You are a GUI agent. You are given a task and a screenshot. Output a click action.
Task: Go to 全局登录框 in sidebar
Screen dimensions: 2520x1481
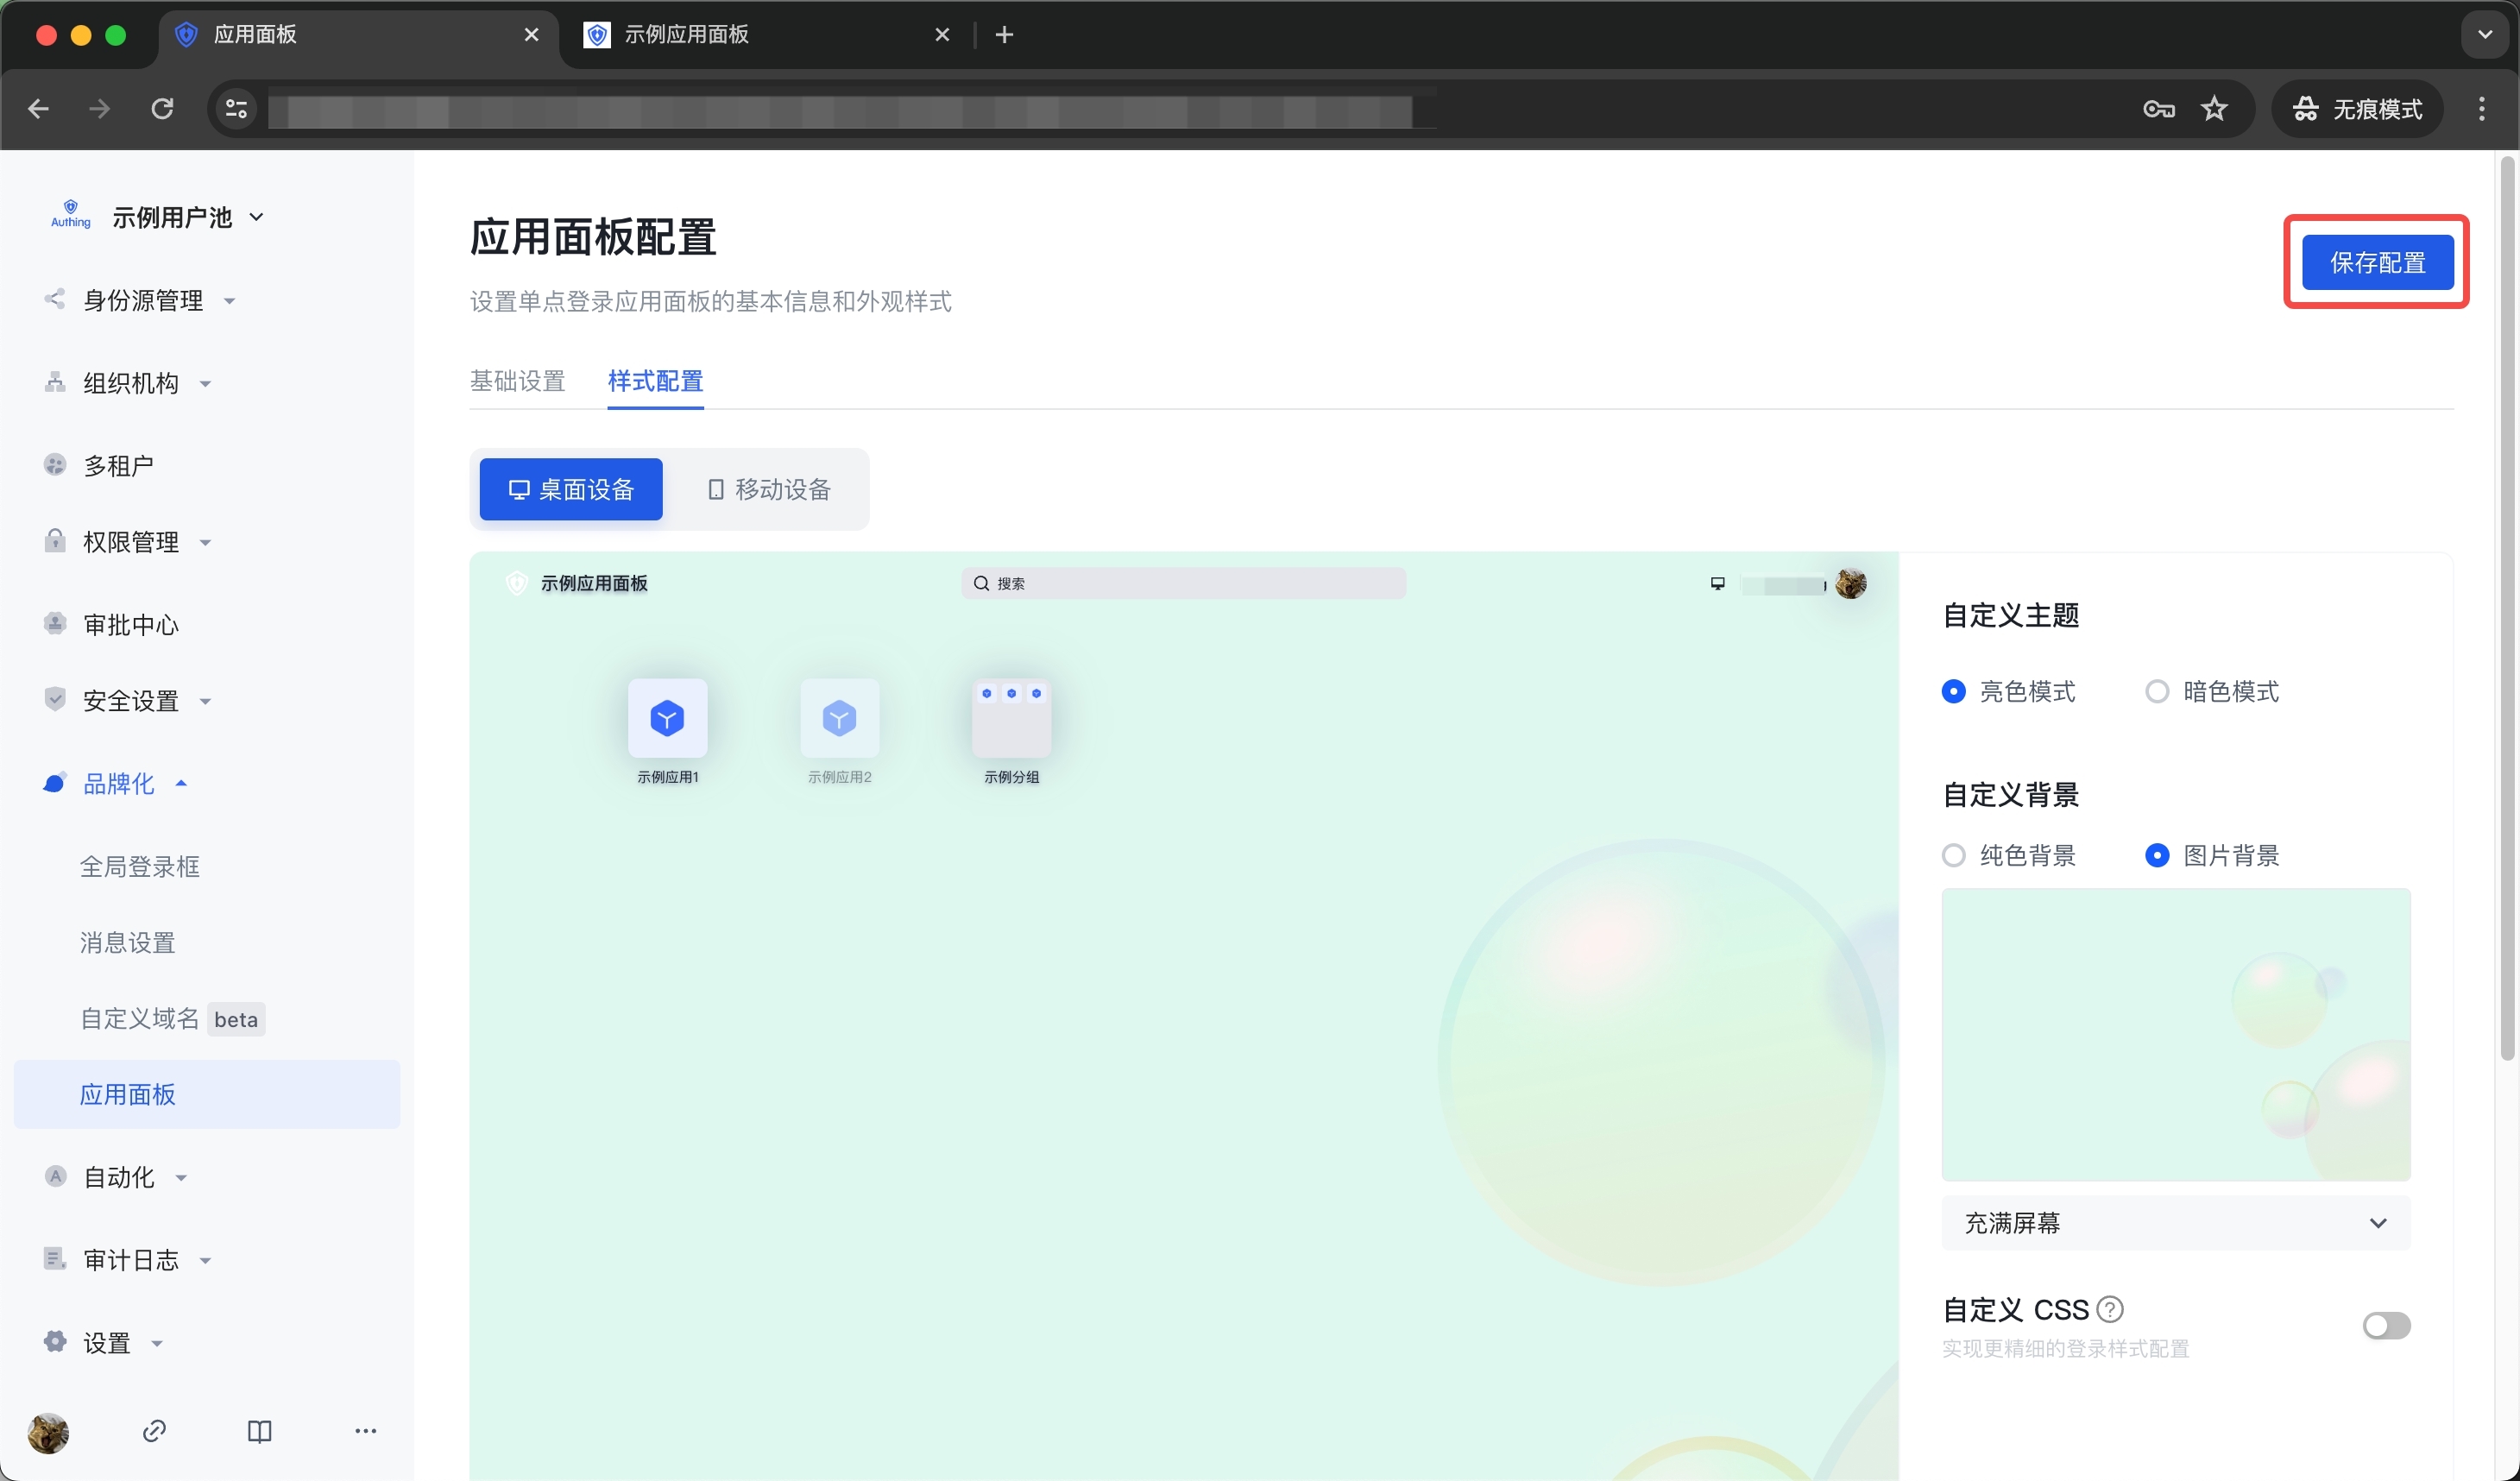click(x=140, y=866)
